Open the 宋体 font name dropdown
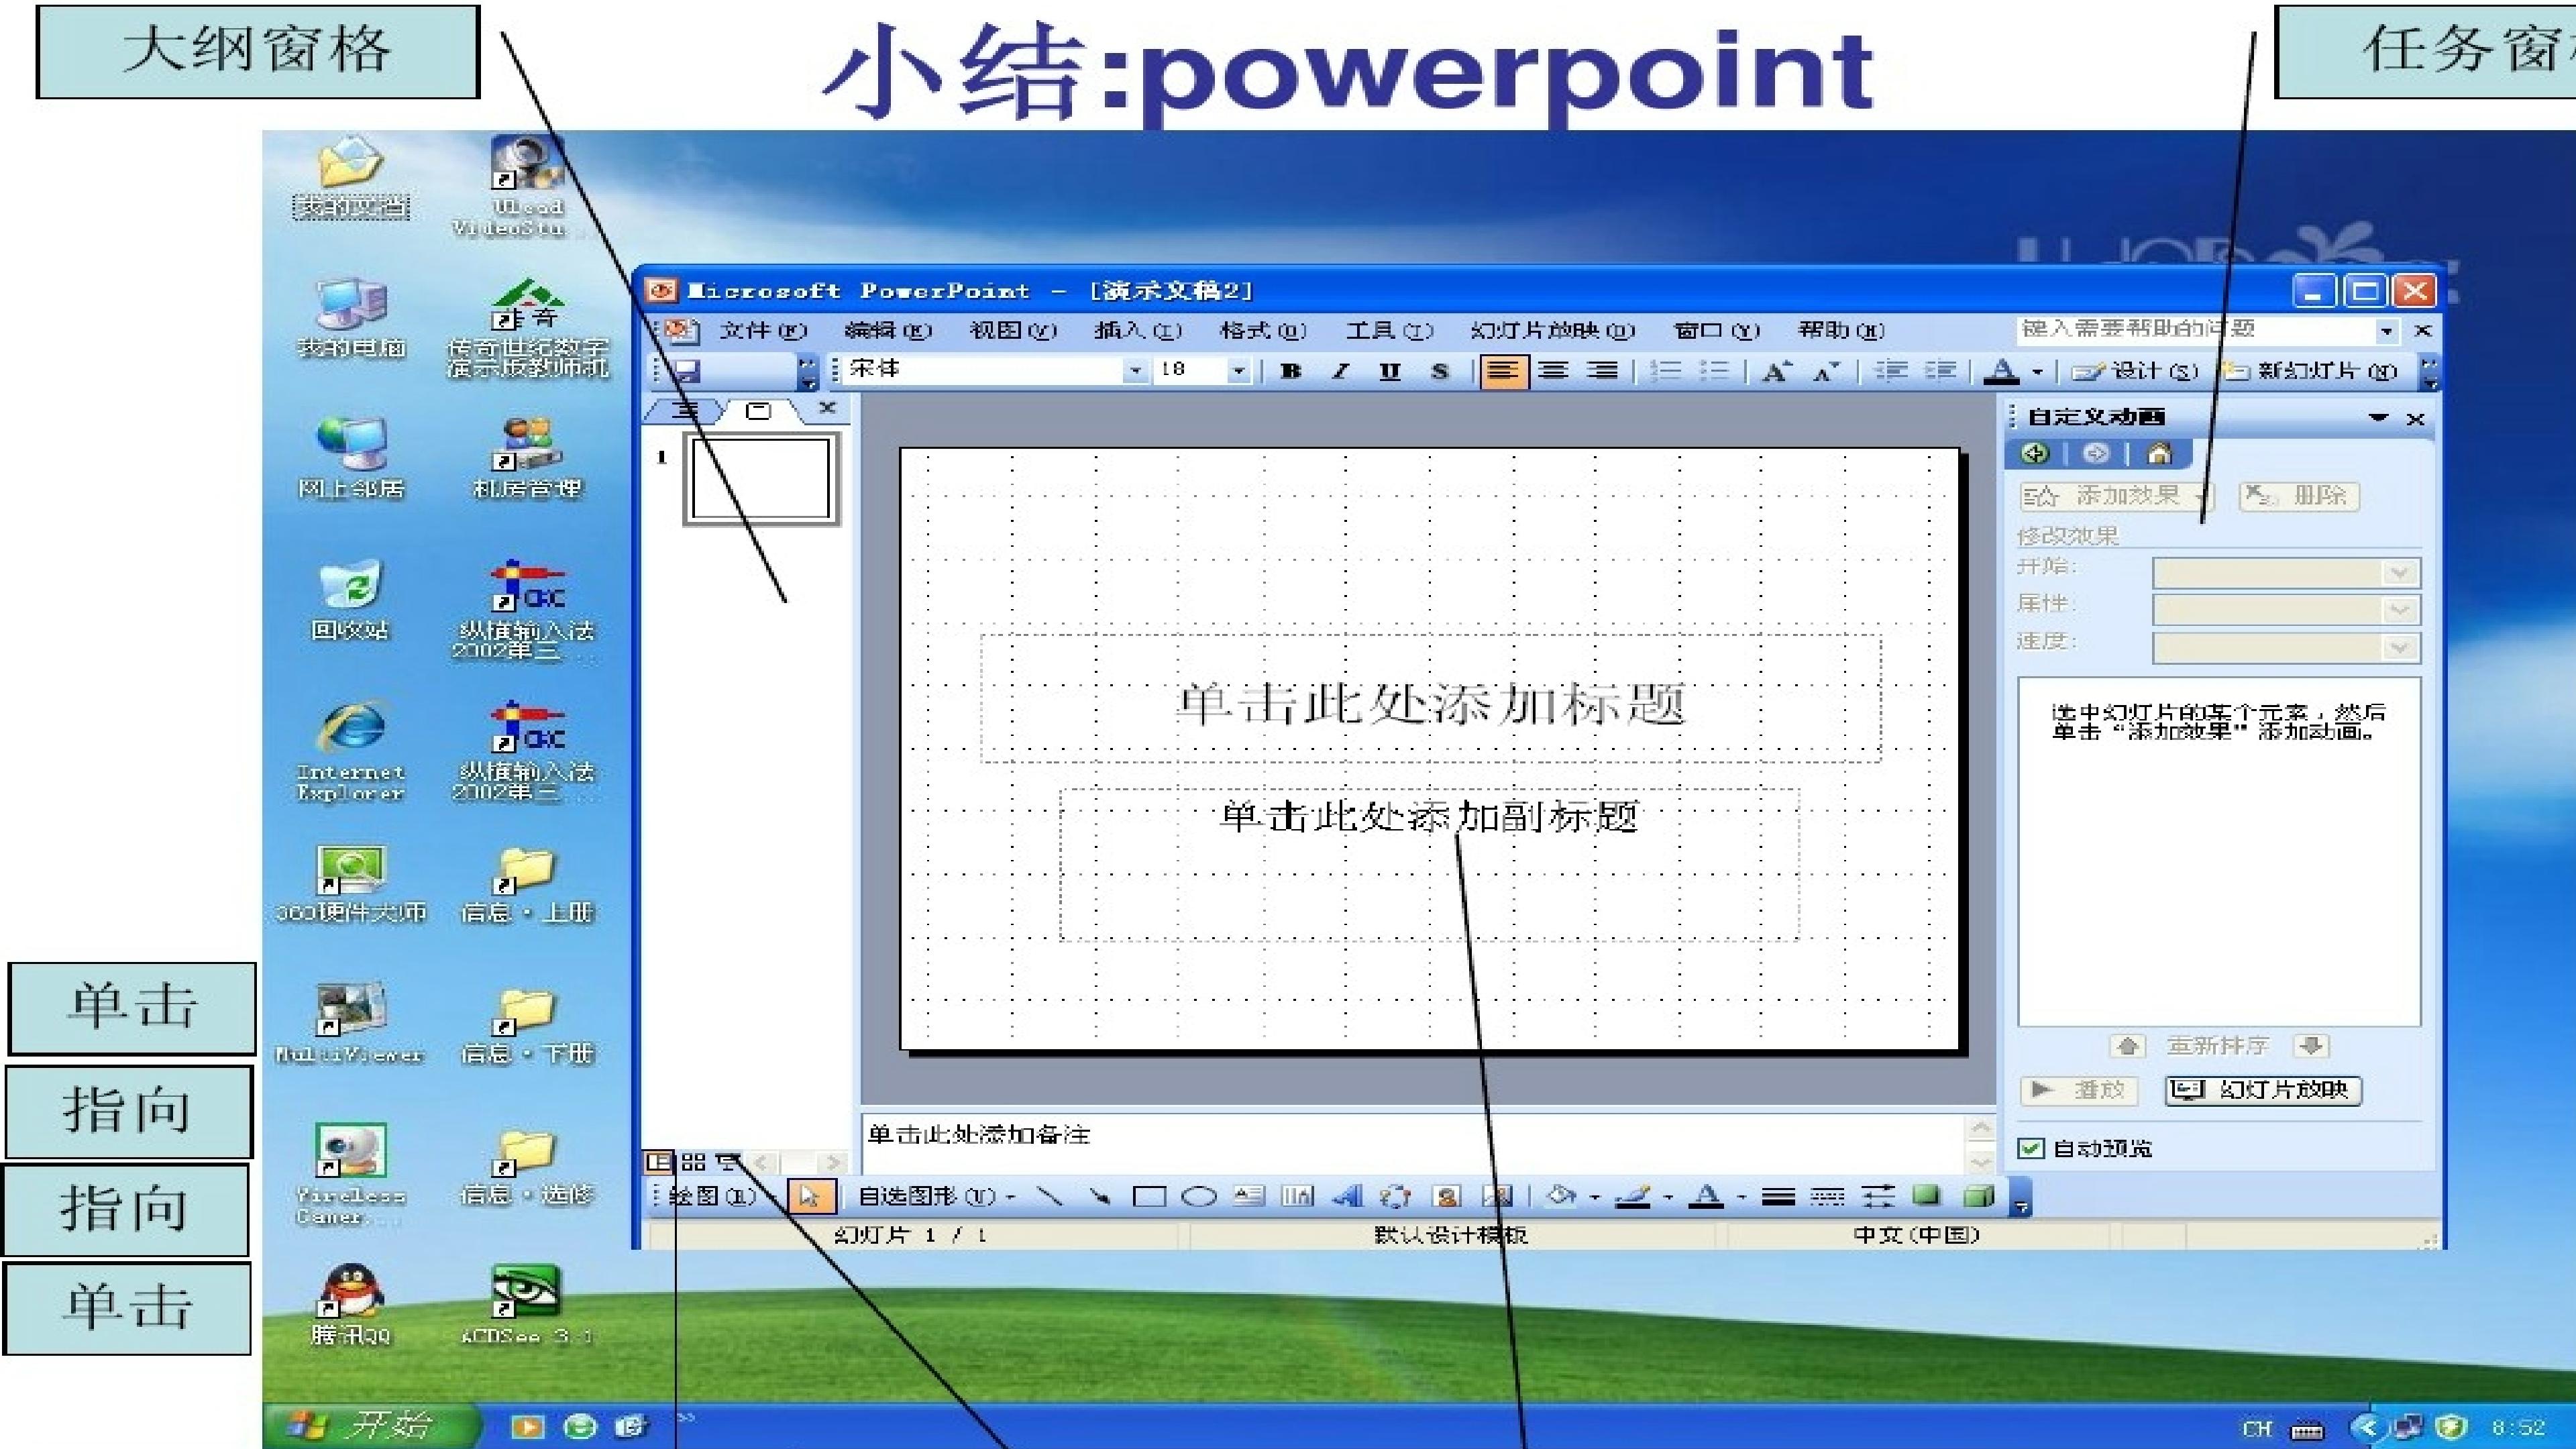This screenshot has height=1449, width=2576. point(1135,371)
